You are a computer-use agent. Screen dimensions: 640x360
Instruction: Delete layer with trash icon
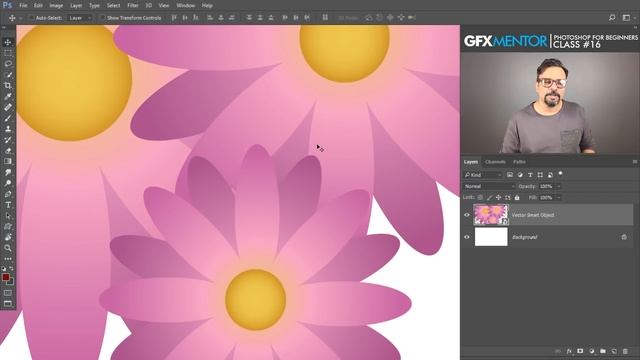click(625, 351)
